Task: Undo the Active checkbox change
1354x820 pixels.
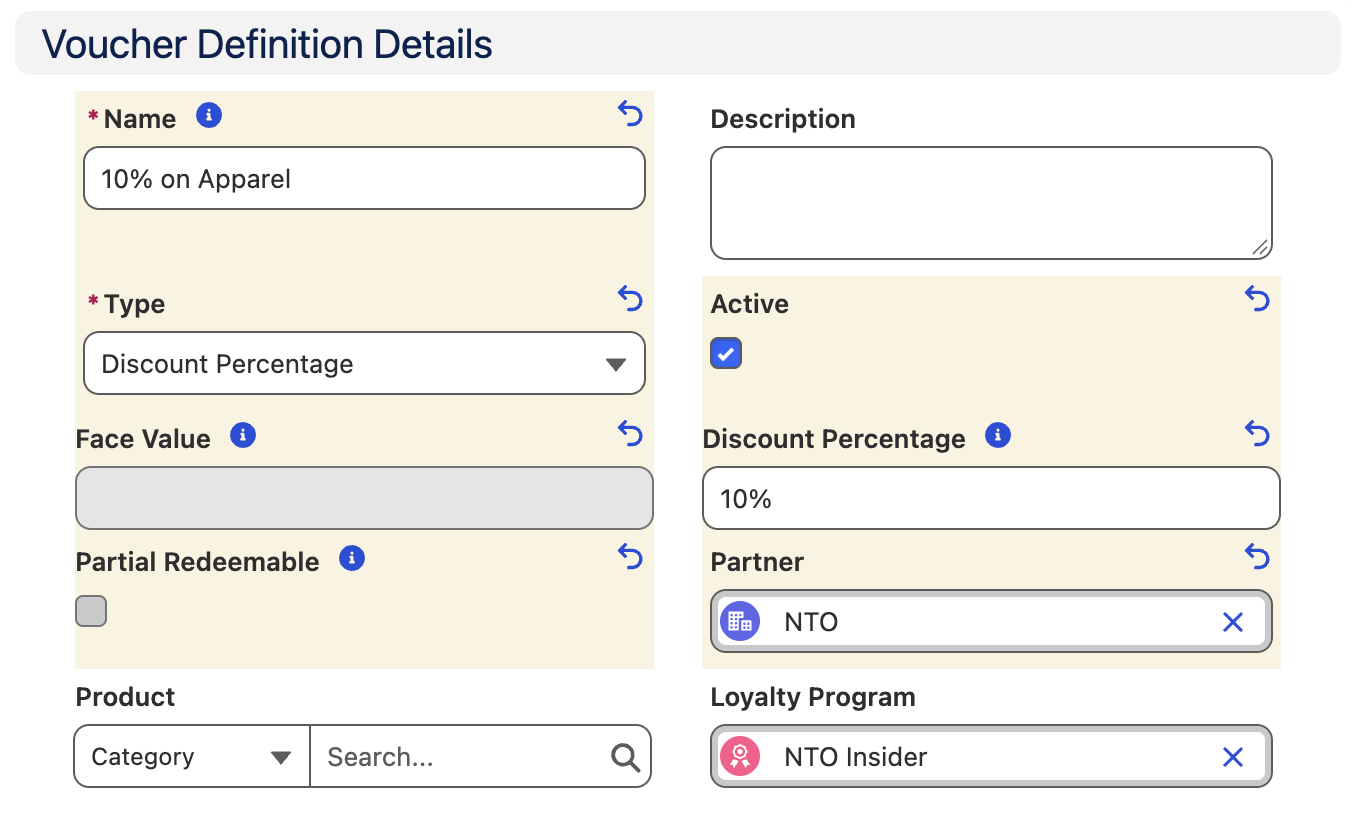Action: coord(1257,298)
